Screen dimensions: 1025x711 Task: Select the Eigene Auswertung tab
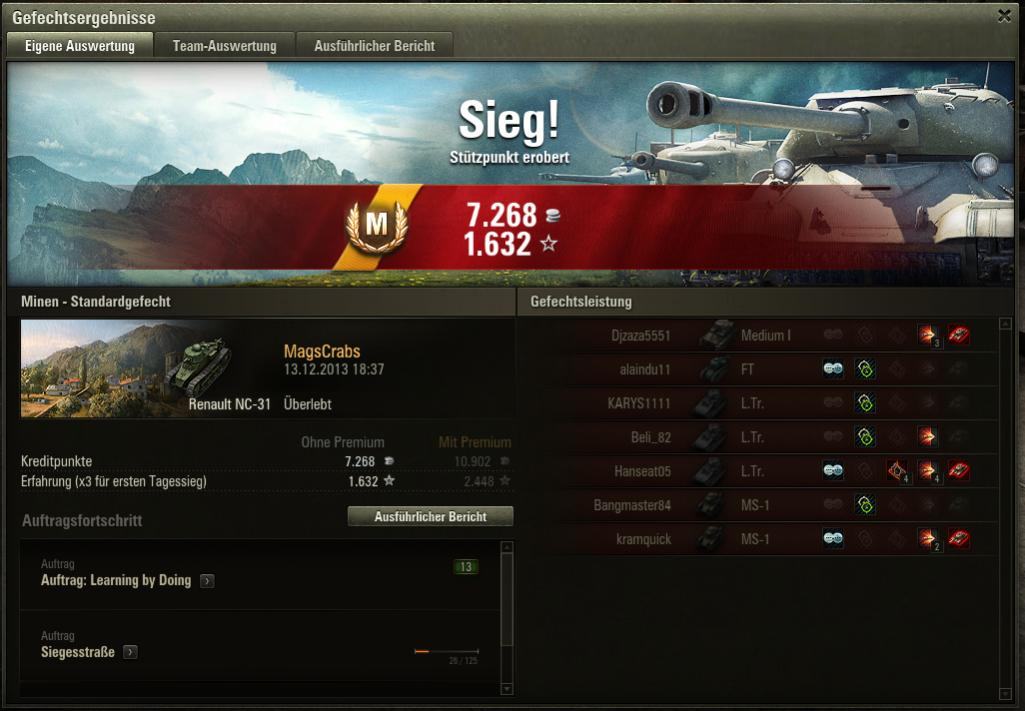(x=80, y=46)
